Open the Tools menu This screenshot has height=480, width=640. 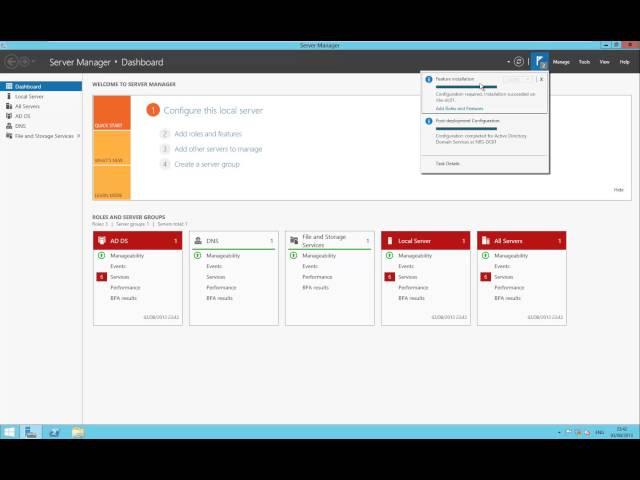click(x=584, y=62)
